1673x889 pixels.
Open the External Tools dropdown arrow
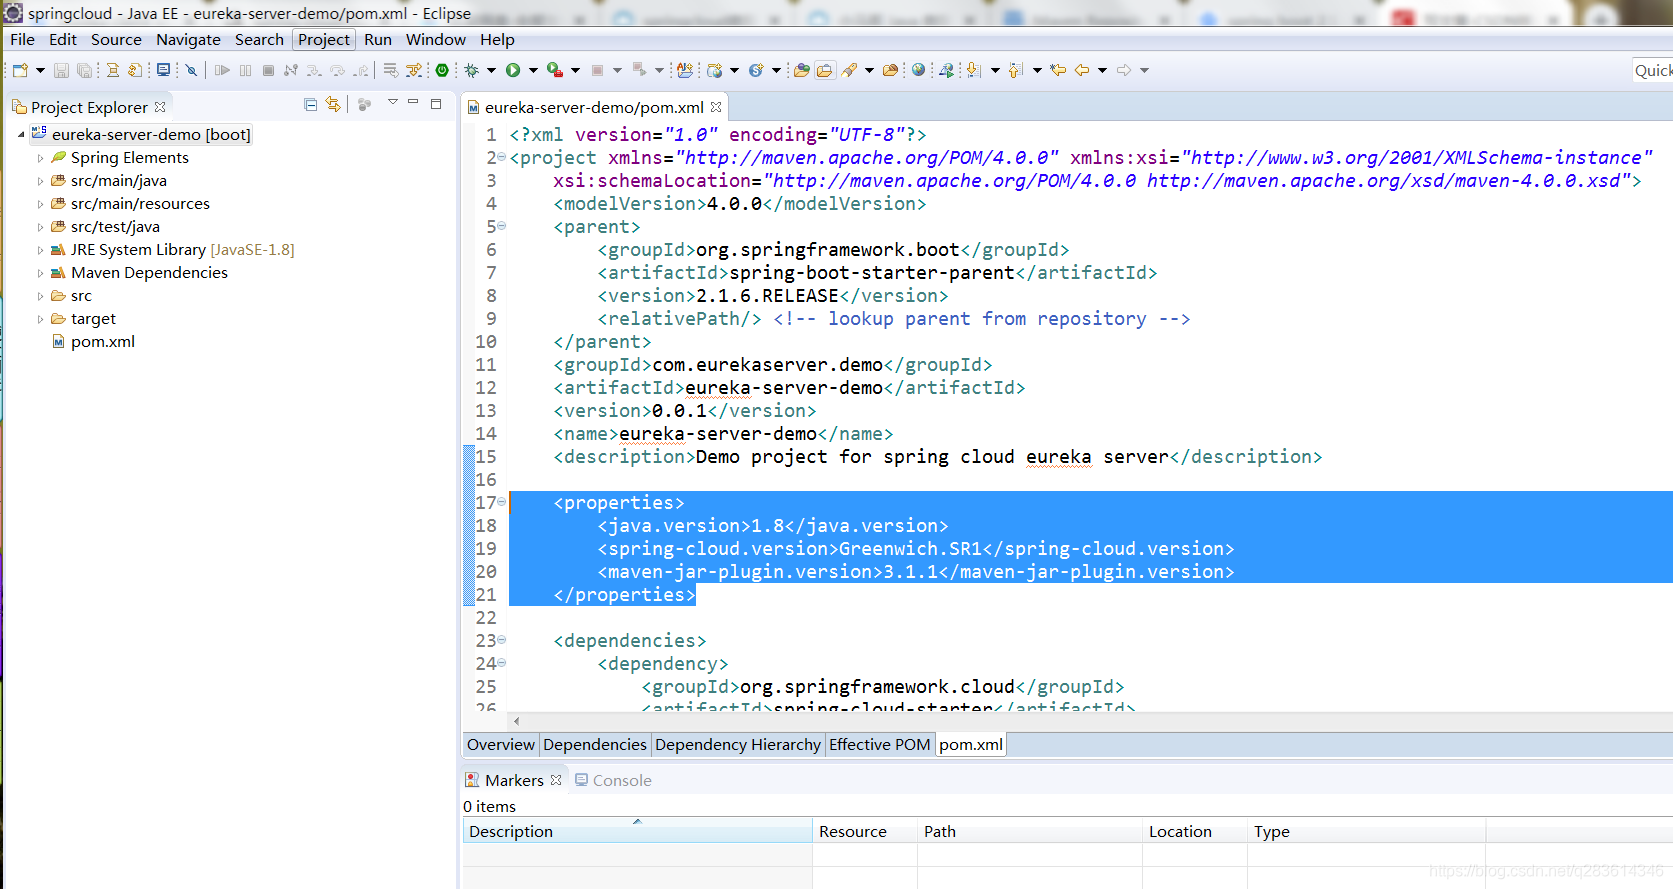tap(575, 70)
